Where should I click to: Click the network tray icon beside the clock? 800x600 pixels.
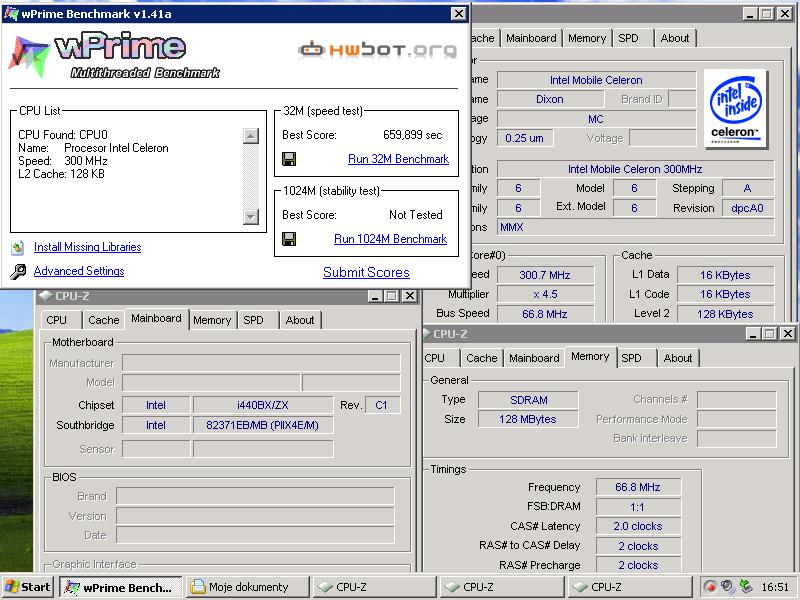click(x=746, y=587)
